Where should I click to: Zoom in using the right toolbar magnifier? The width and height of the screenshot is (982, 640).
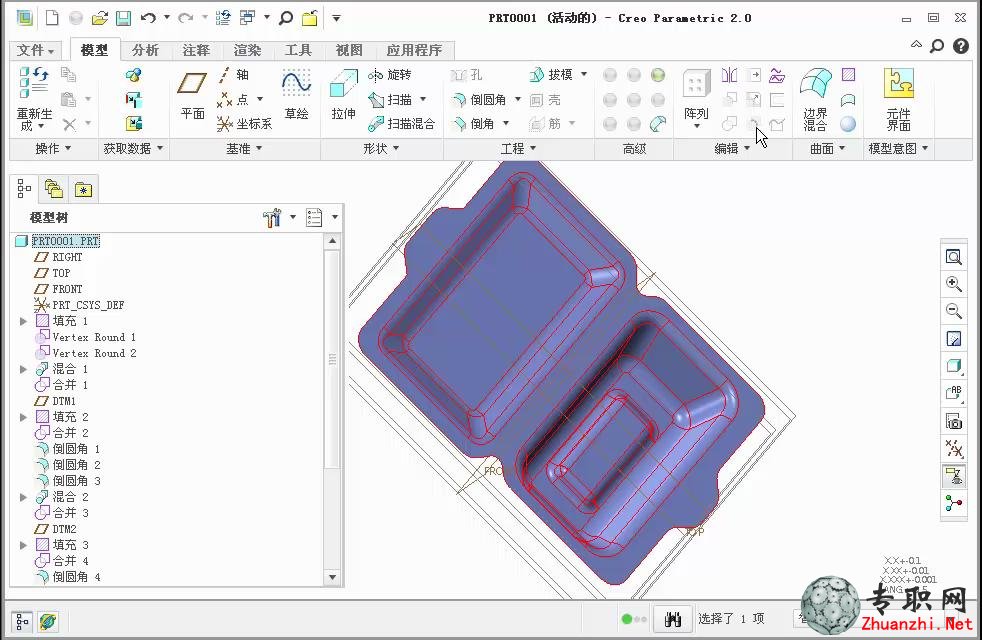click(x=954, y=284)
